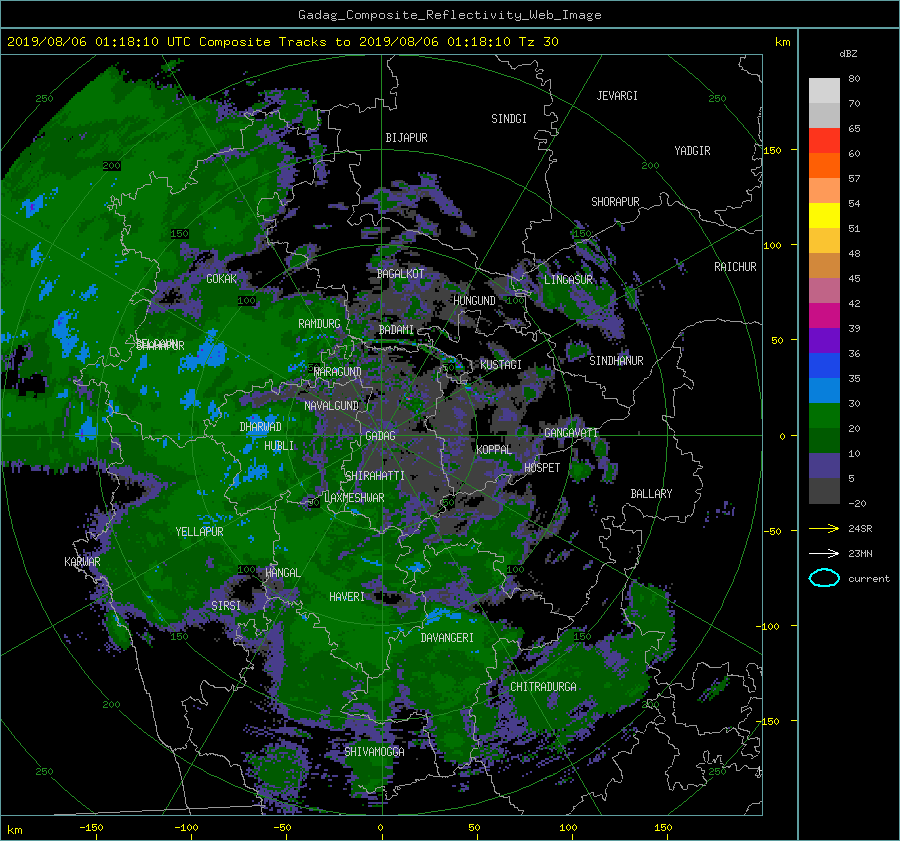Click the SHORAPUR city label
Image resolution: width=900 pixels, height=841 pixels.
pyautogui.click(x=615, y=202)
